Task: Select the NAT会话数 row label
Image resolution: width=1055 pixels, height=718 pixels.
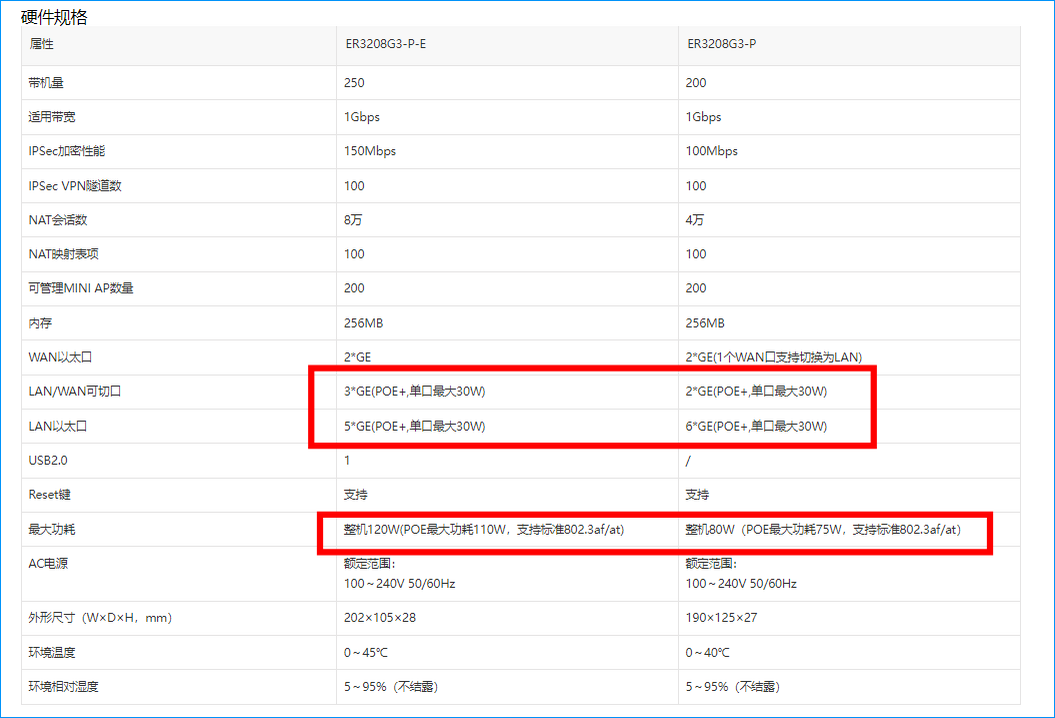Action: click(x=58, y=220)
